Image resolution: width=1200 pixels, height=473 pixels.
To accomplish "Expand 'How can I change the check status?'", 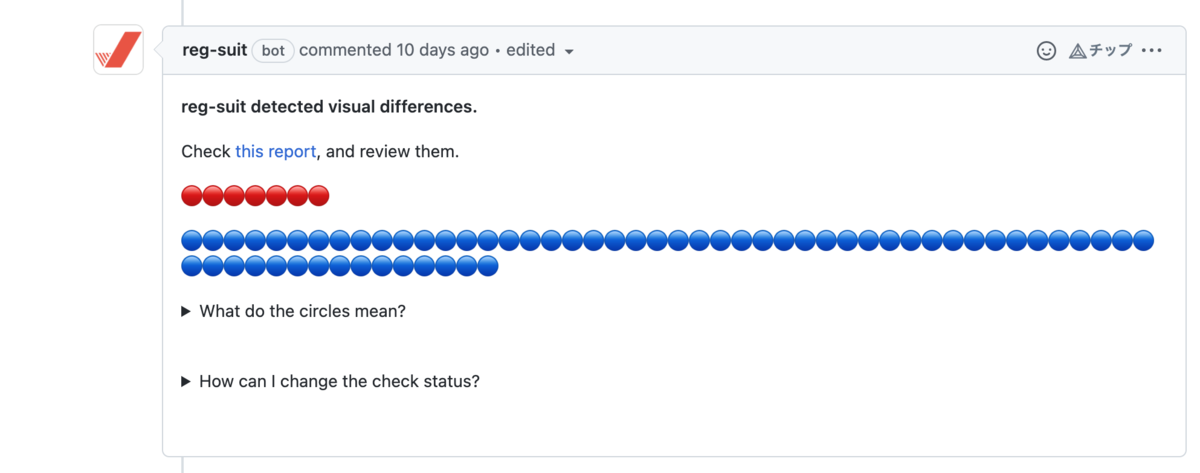I will pos(331,381).
